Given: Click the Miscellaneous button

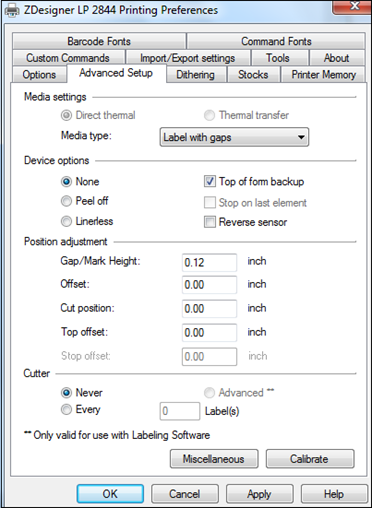Looking at the screenshot, I should pos(214,459).
